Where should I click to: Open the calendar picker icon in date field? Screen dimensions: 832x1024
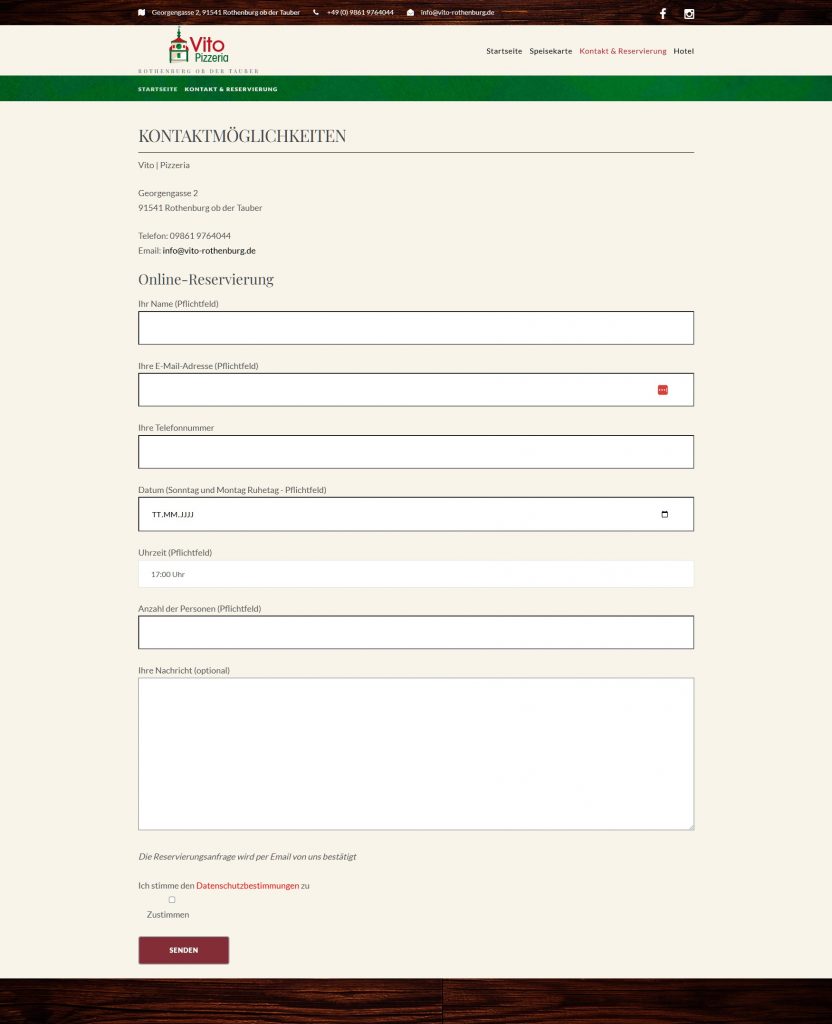click(x=665, y=514)
